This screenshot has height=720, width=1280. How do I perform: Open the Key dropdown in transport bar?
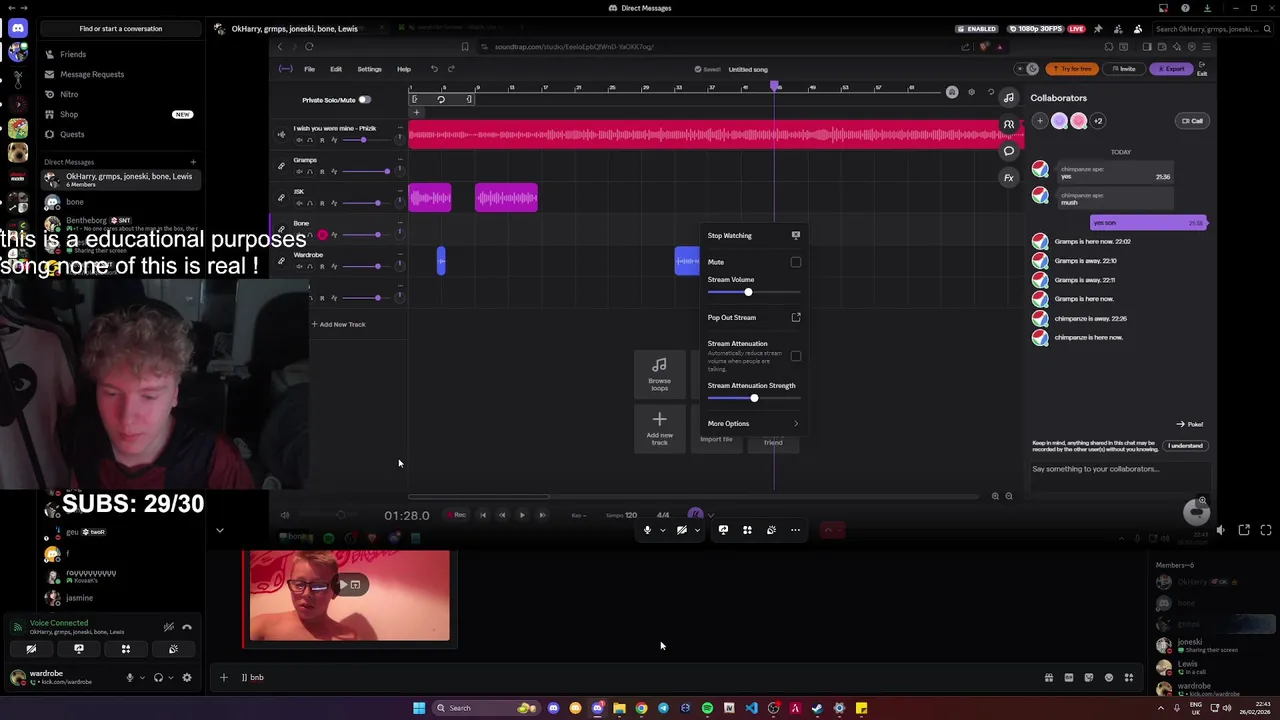pos(577,515)
